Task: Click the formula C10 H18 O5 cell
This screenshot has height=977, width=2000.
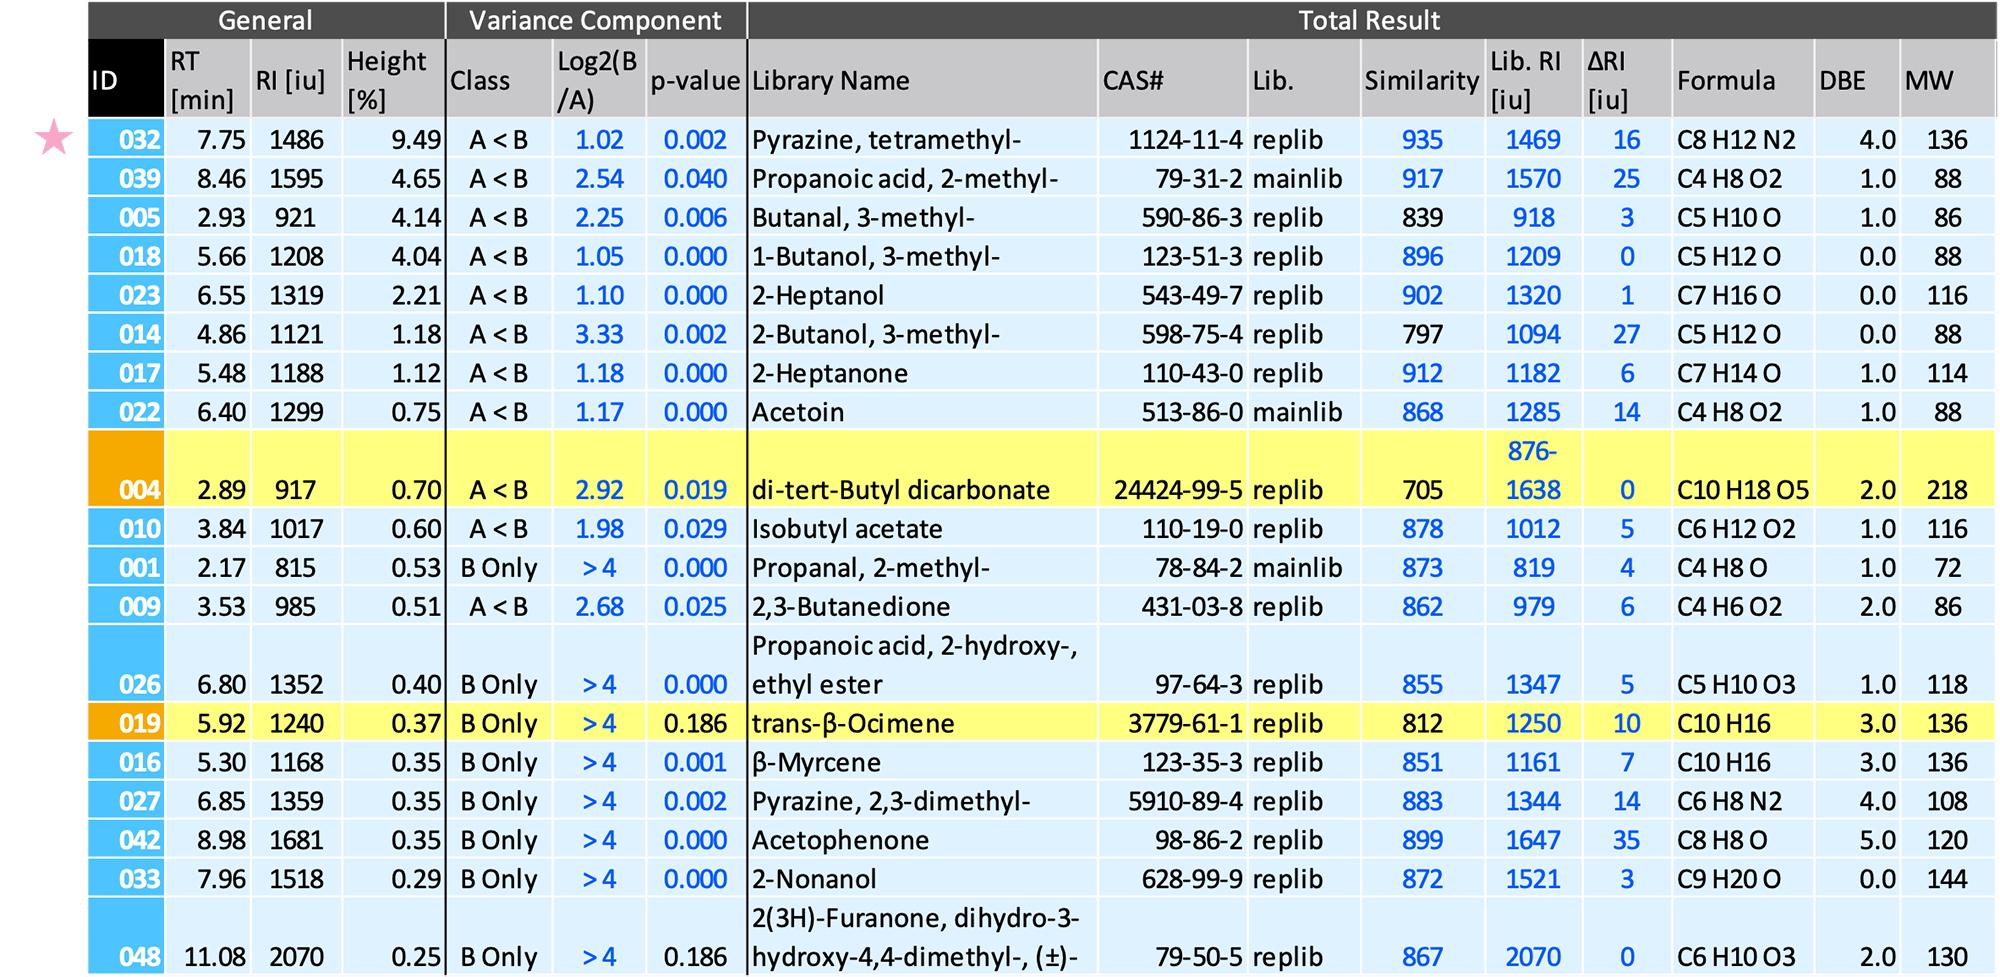Action: coord(1742,490)
